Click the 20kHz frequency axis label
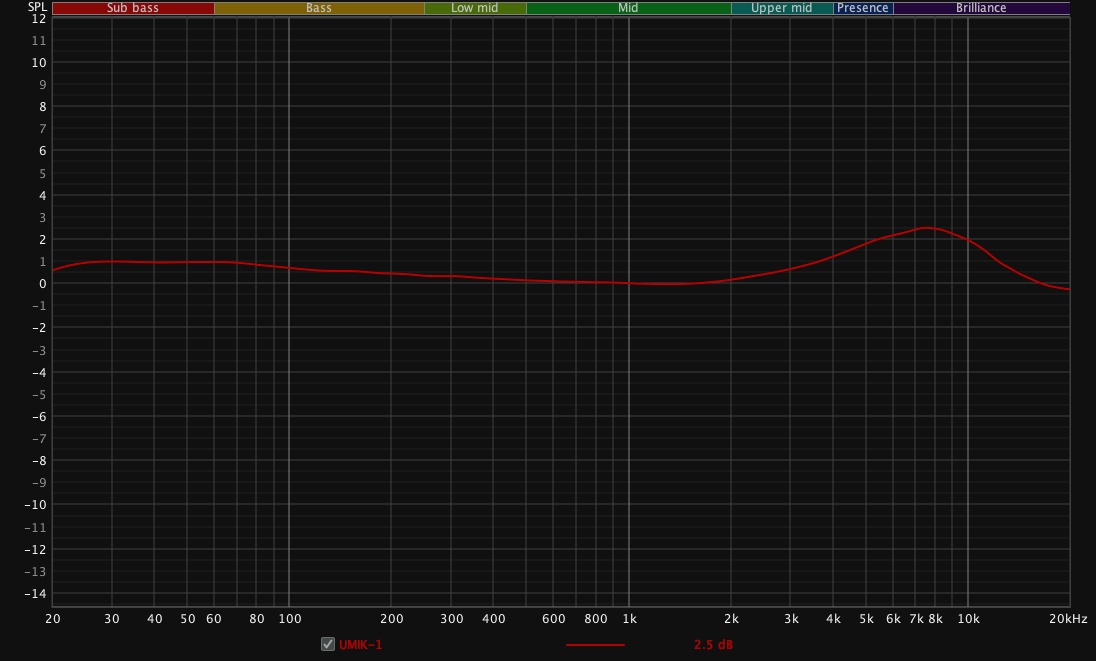Viewport: 1096px width, 661px height. coord(1067,619)
